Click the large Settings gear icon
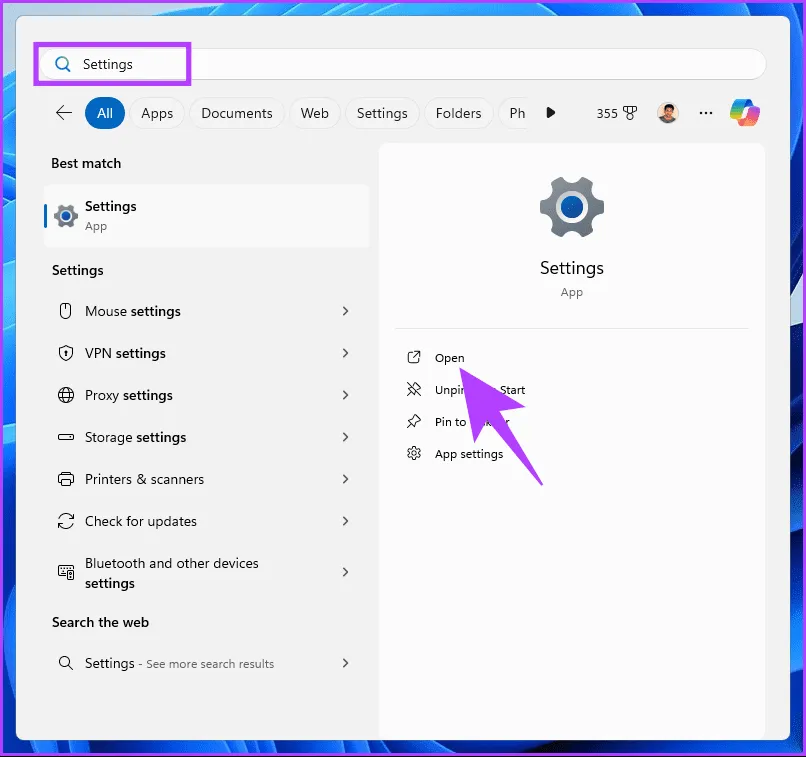Viewport: 806px width, 757px height. pos(571,207)
